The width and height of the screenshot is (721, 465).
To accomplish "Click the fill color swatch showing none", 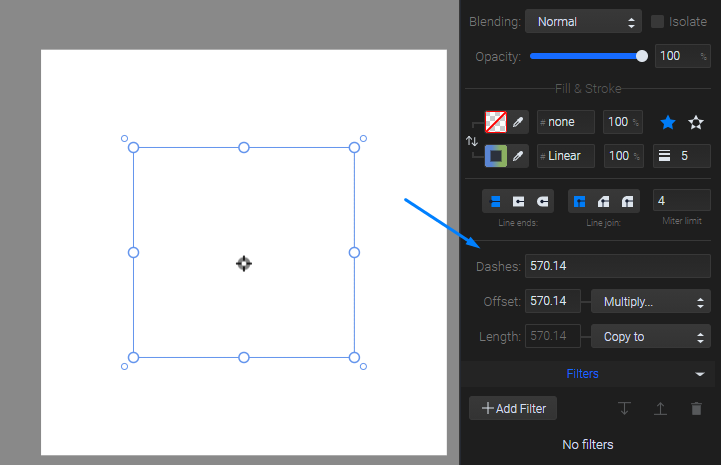I will click(496, 122).
